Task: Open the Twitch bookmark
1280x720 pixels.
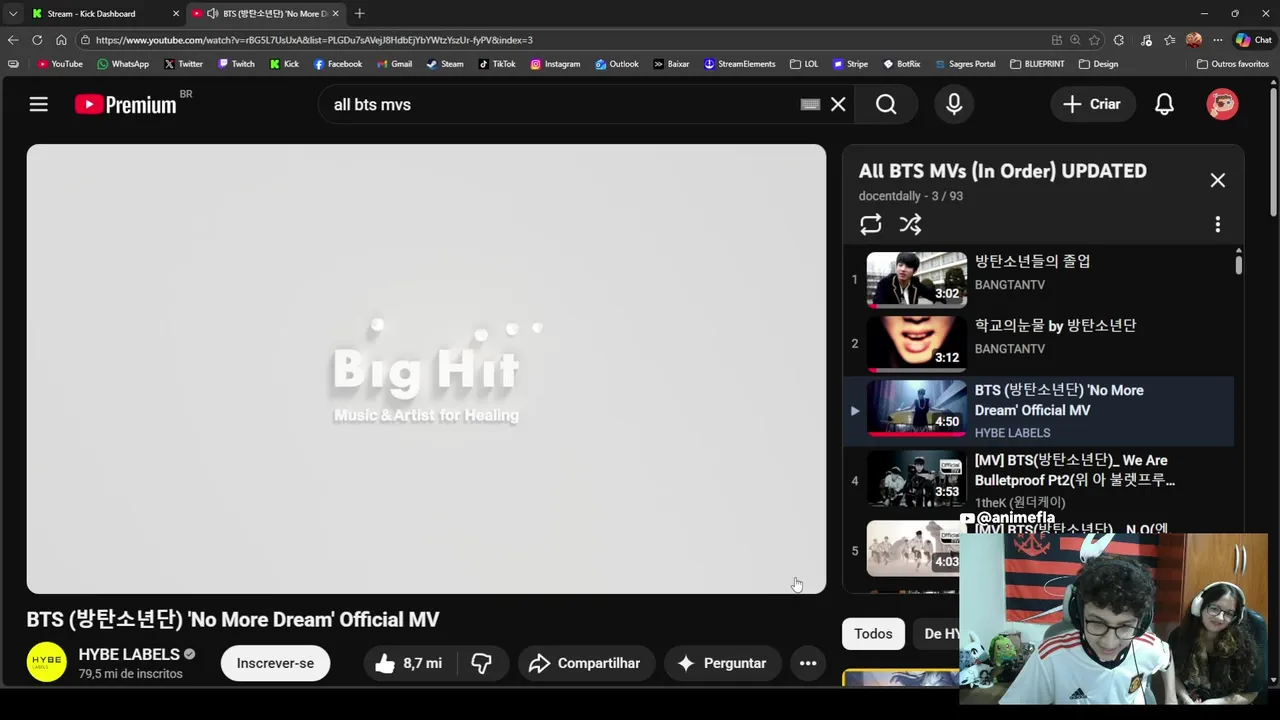Action: click(x=236, y=64)
